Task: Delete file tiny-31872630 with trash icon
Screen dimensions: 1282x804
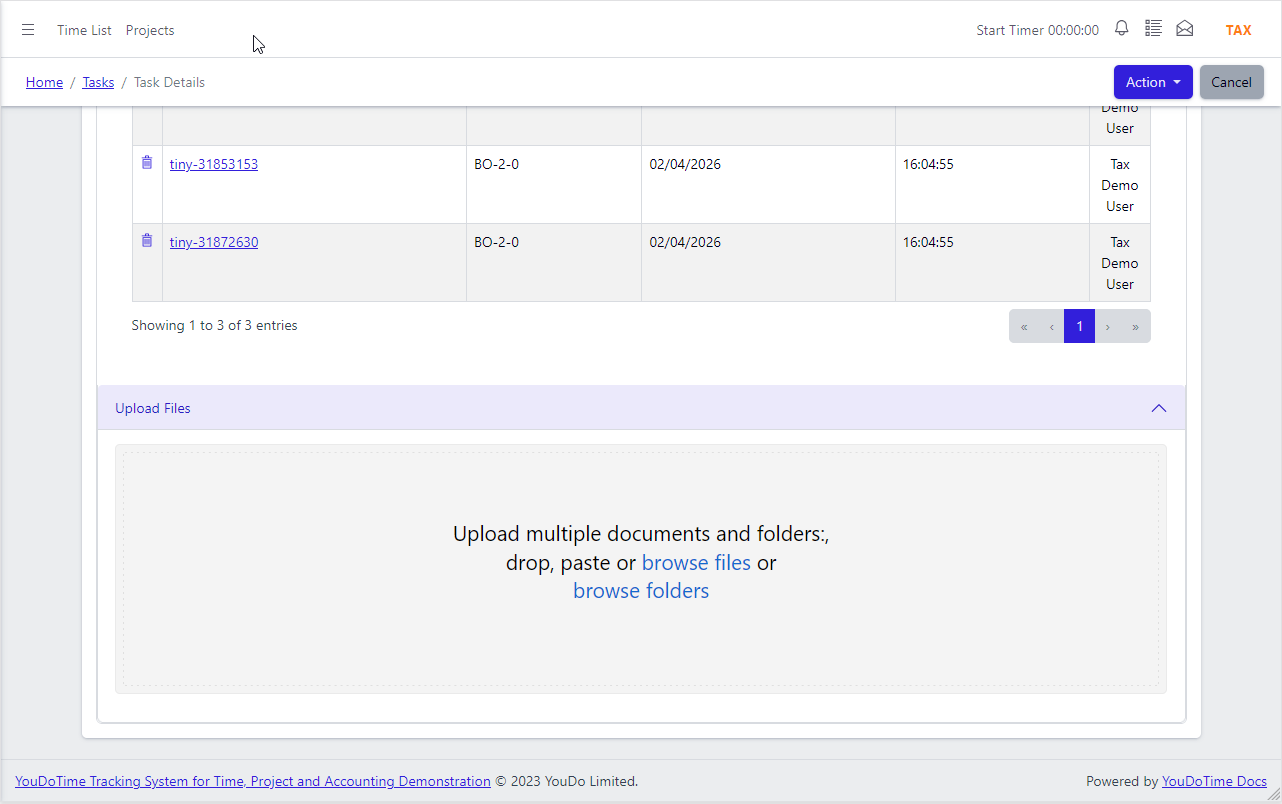Action: (147, 240)
